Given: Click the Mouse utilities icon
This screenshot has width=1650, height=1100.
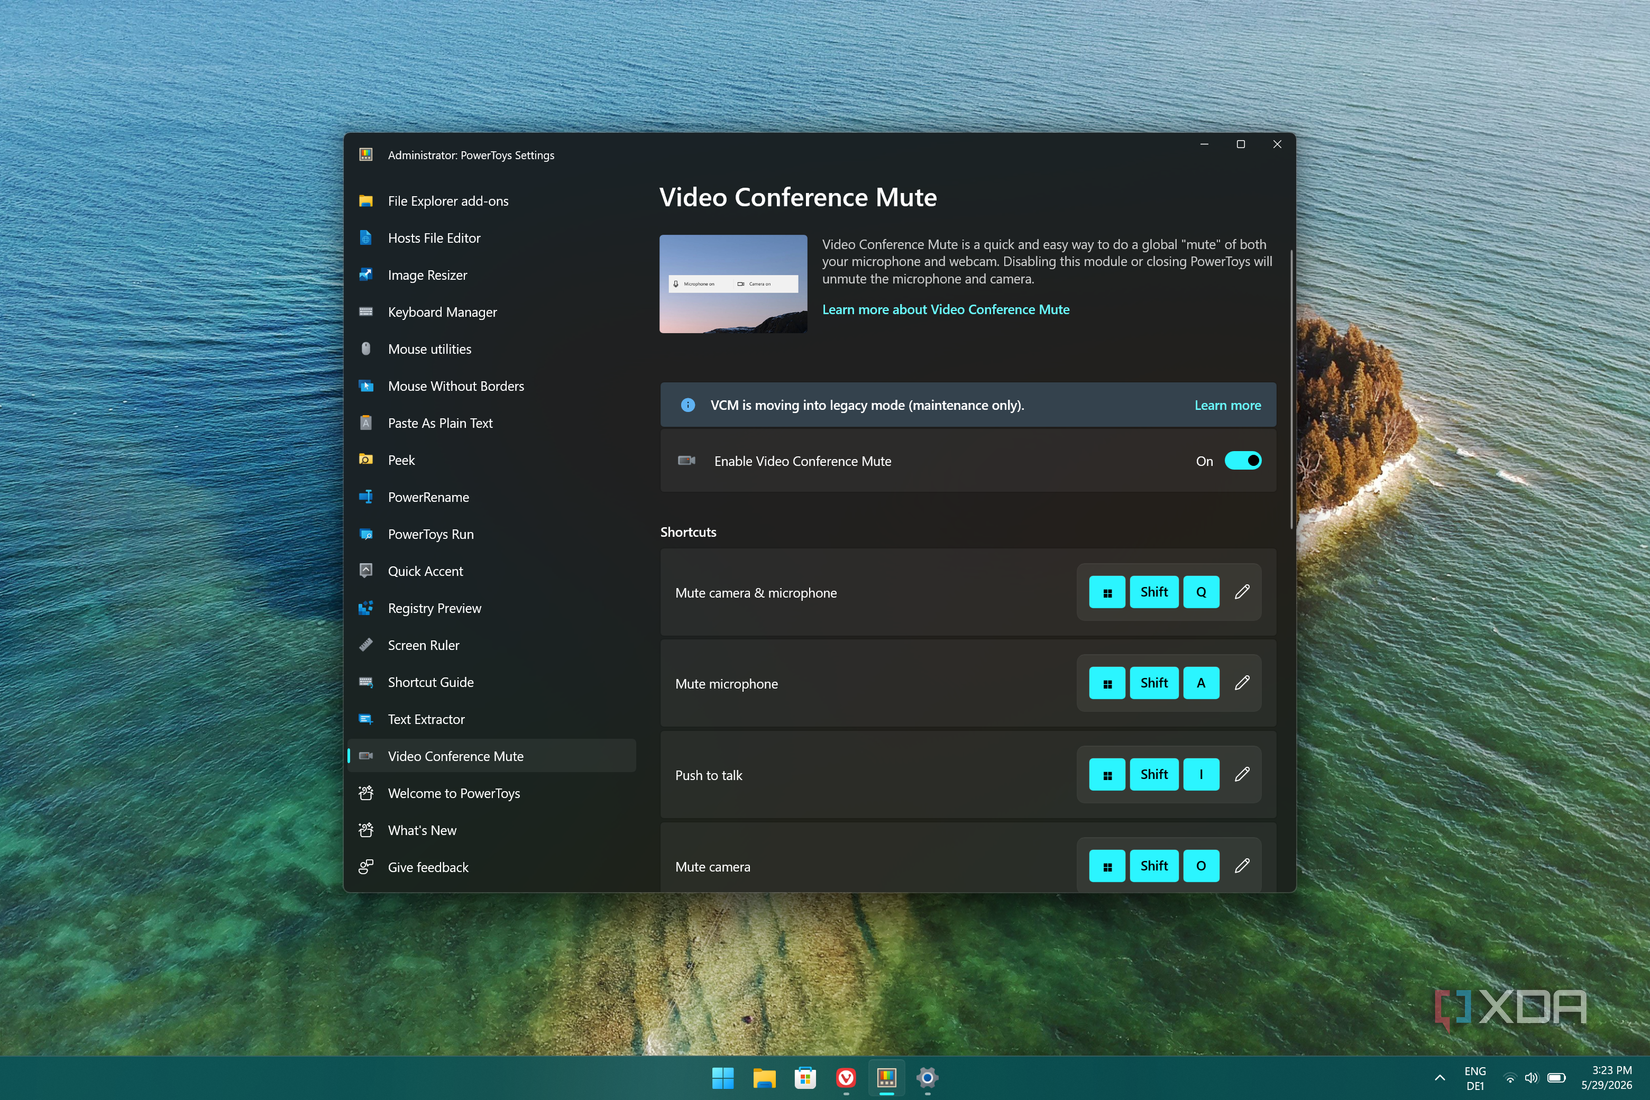Looking at the screenshot, I should [x=366, y=349].
